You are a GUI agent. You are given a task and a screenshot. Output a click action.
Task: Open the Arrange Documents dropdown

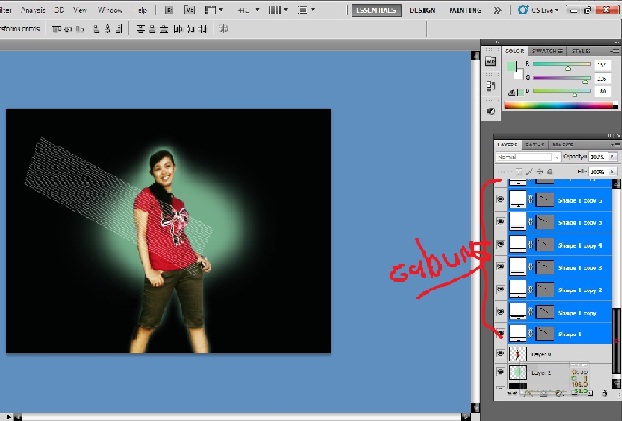click(278, 10)
